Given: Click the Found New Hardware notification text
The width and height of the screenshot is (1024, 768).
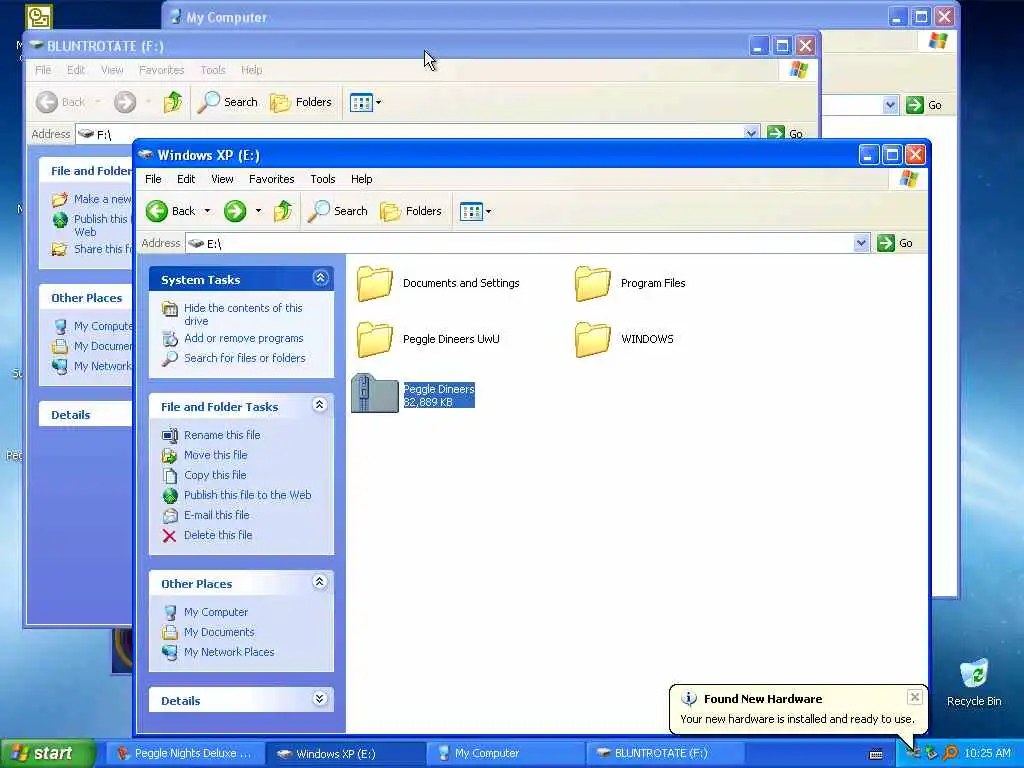Looking at the screenshot, I should point(797,719).
